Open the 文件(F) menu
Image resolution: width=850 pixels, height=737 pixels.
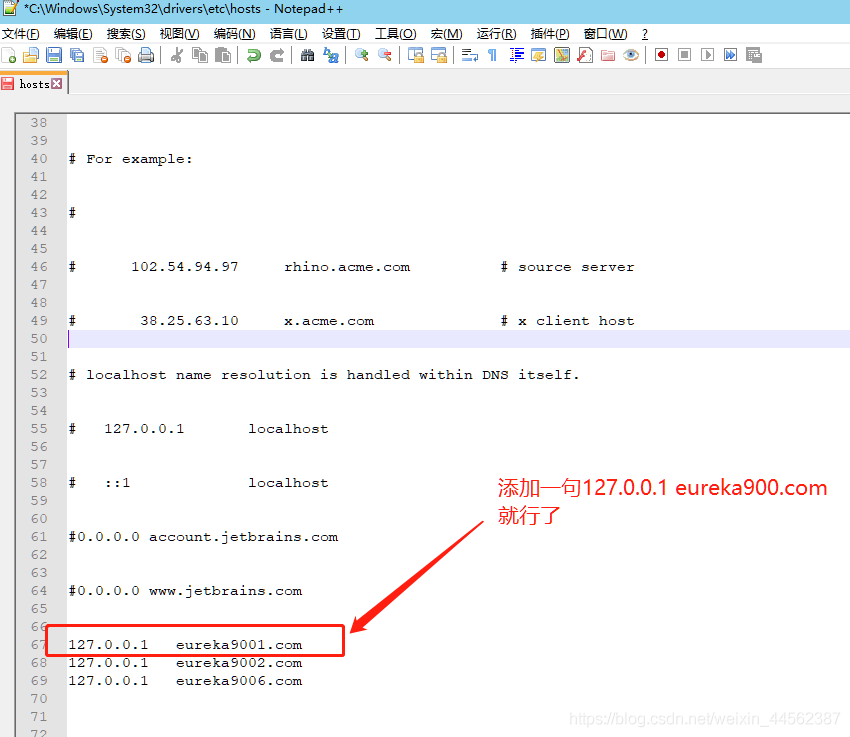(21, 34)
